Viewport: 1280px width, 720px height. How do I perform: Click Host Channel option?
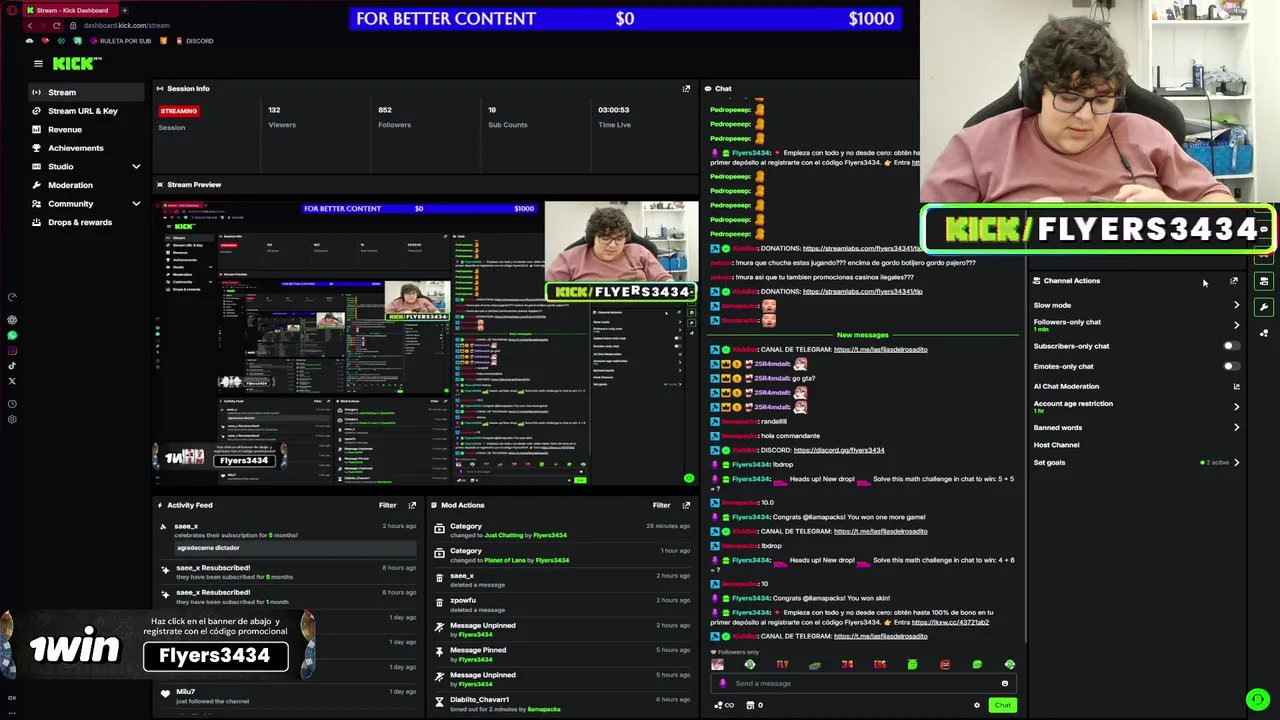point(1056,445)
